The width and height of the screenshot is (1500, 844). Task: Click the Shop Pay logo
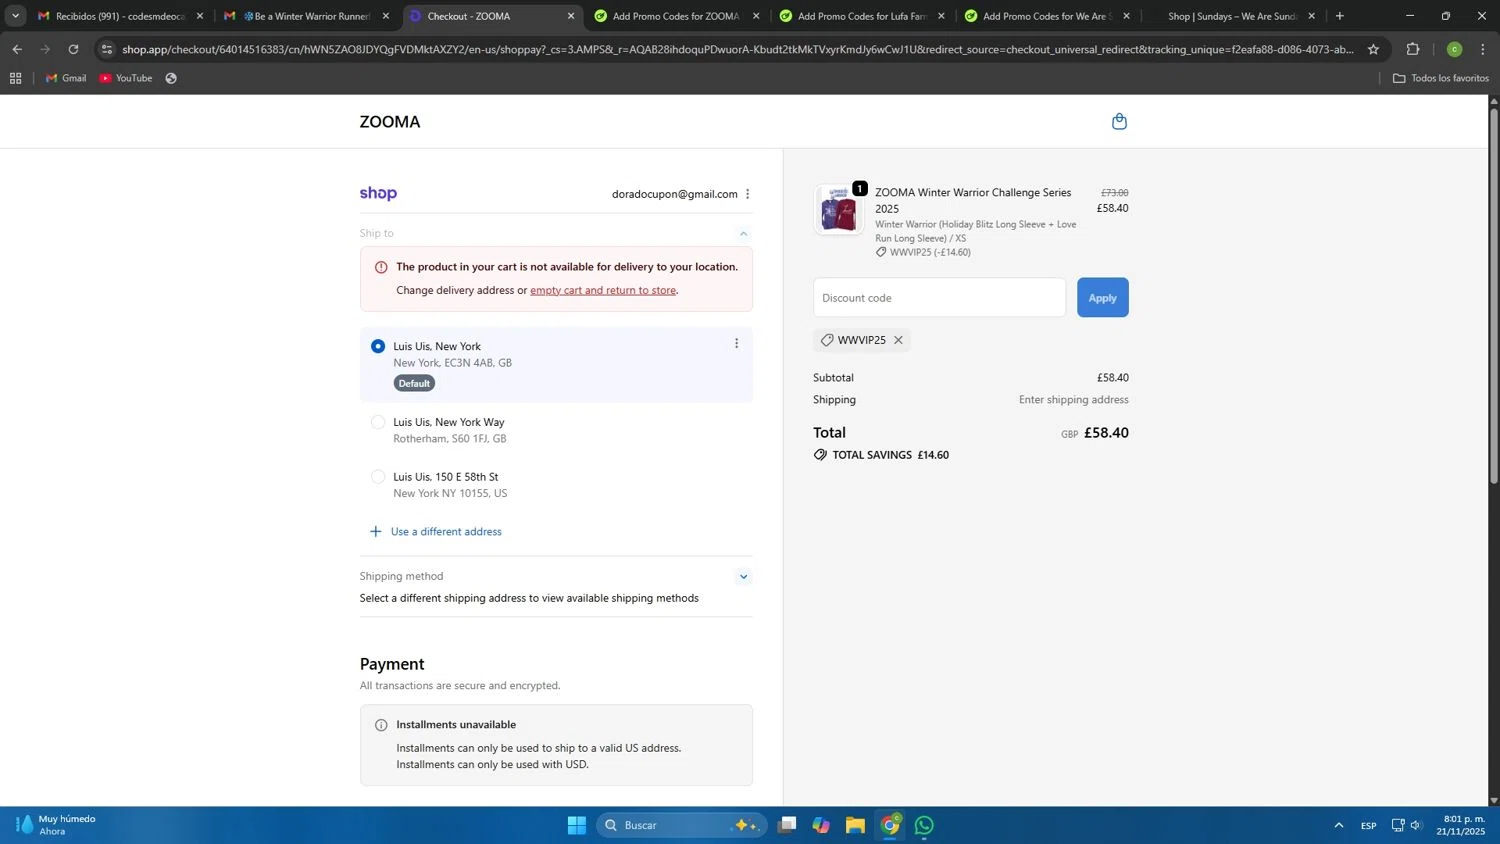click(x=378, y=194)
